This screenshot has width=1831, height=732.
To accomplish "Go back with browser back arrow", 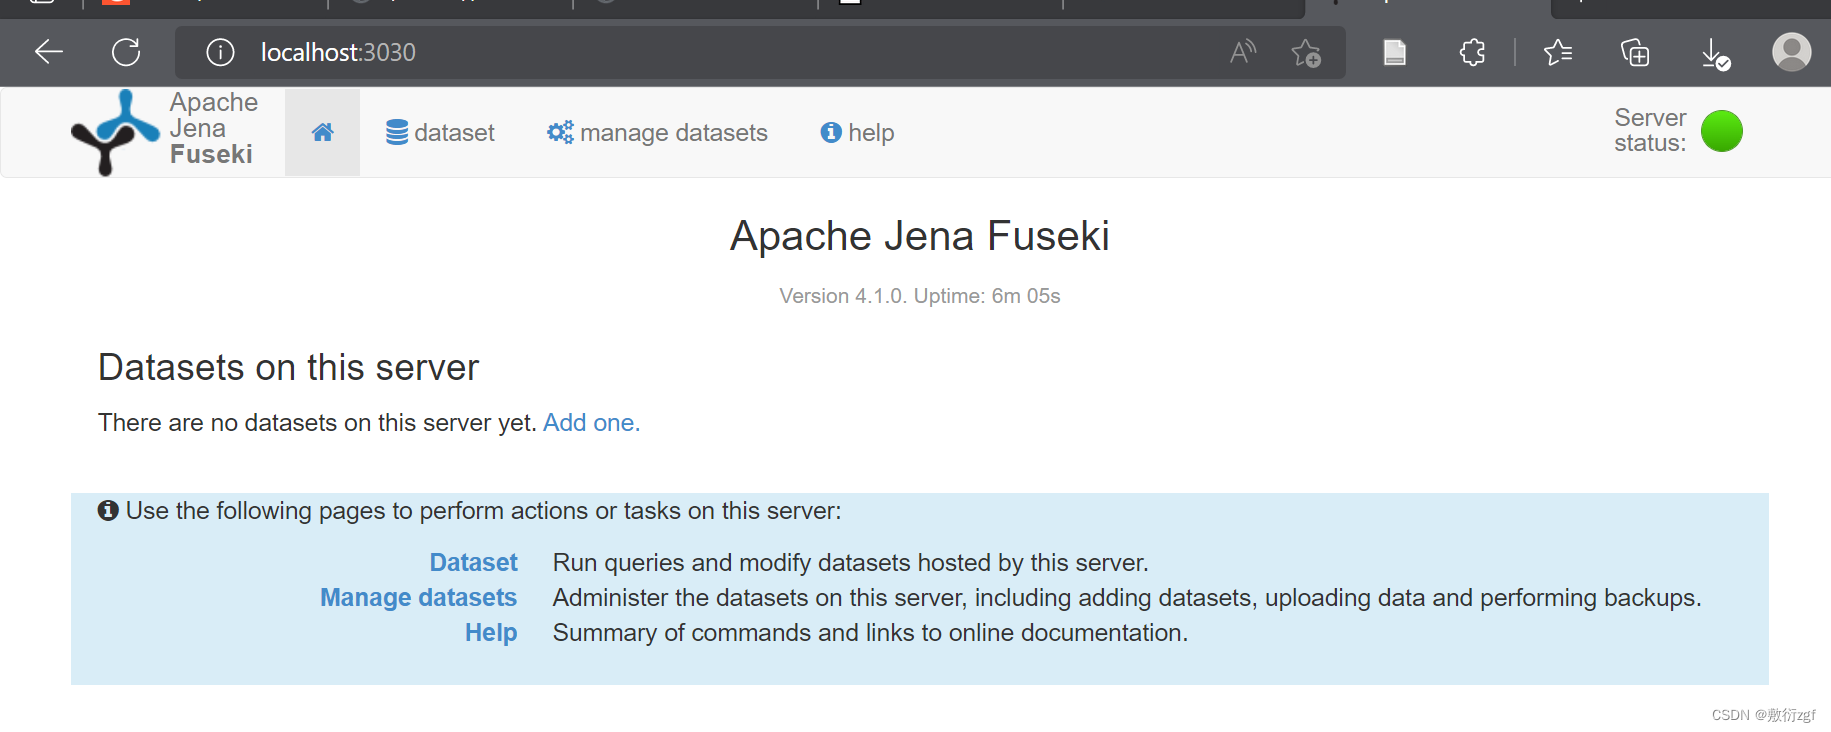I will pyautogui.click(x=48, y=52).
